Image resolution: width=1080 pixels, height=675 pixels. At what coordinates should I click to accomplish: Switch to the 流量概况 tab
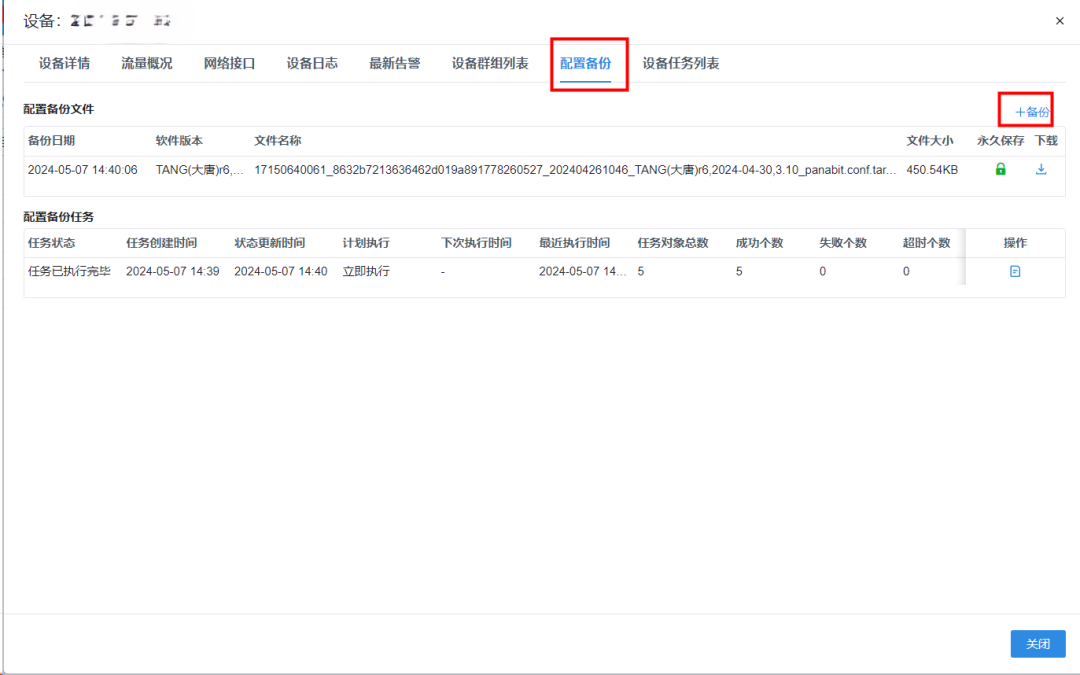147,63
